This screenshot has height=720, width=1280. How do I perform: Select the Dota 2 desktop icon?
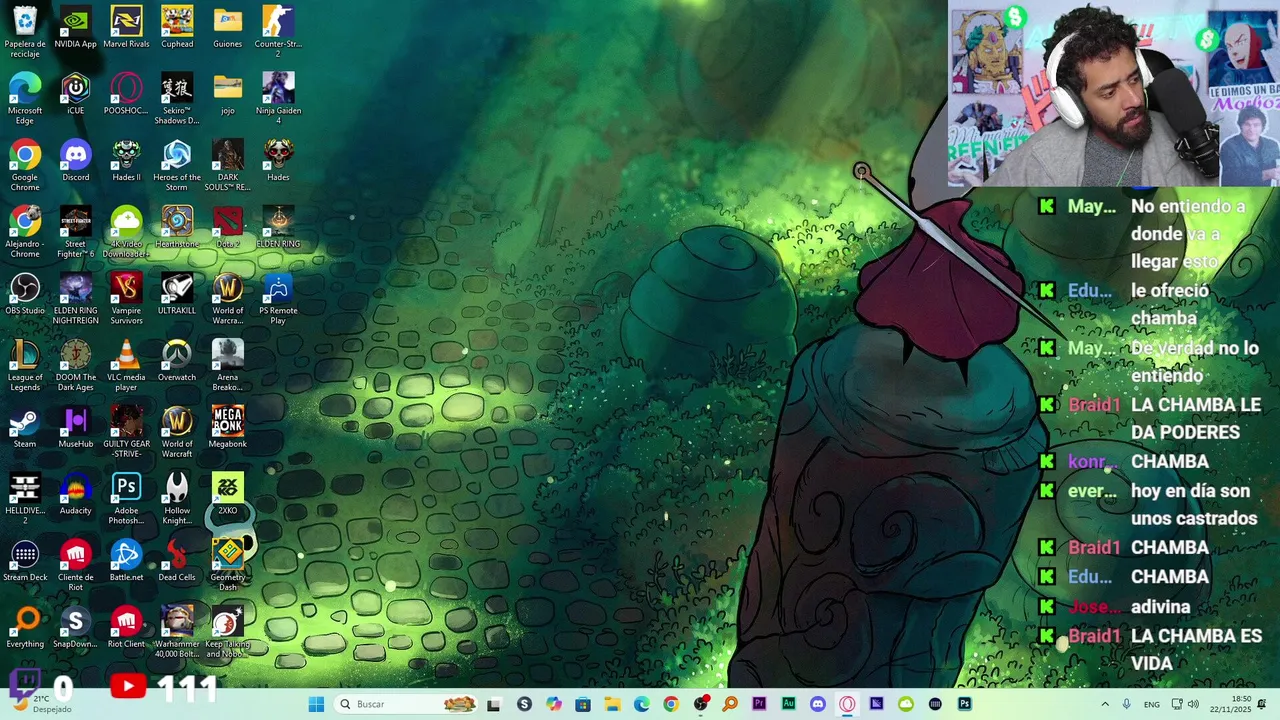(x=228, y=228)
